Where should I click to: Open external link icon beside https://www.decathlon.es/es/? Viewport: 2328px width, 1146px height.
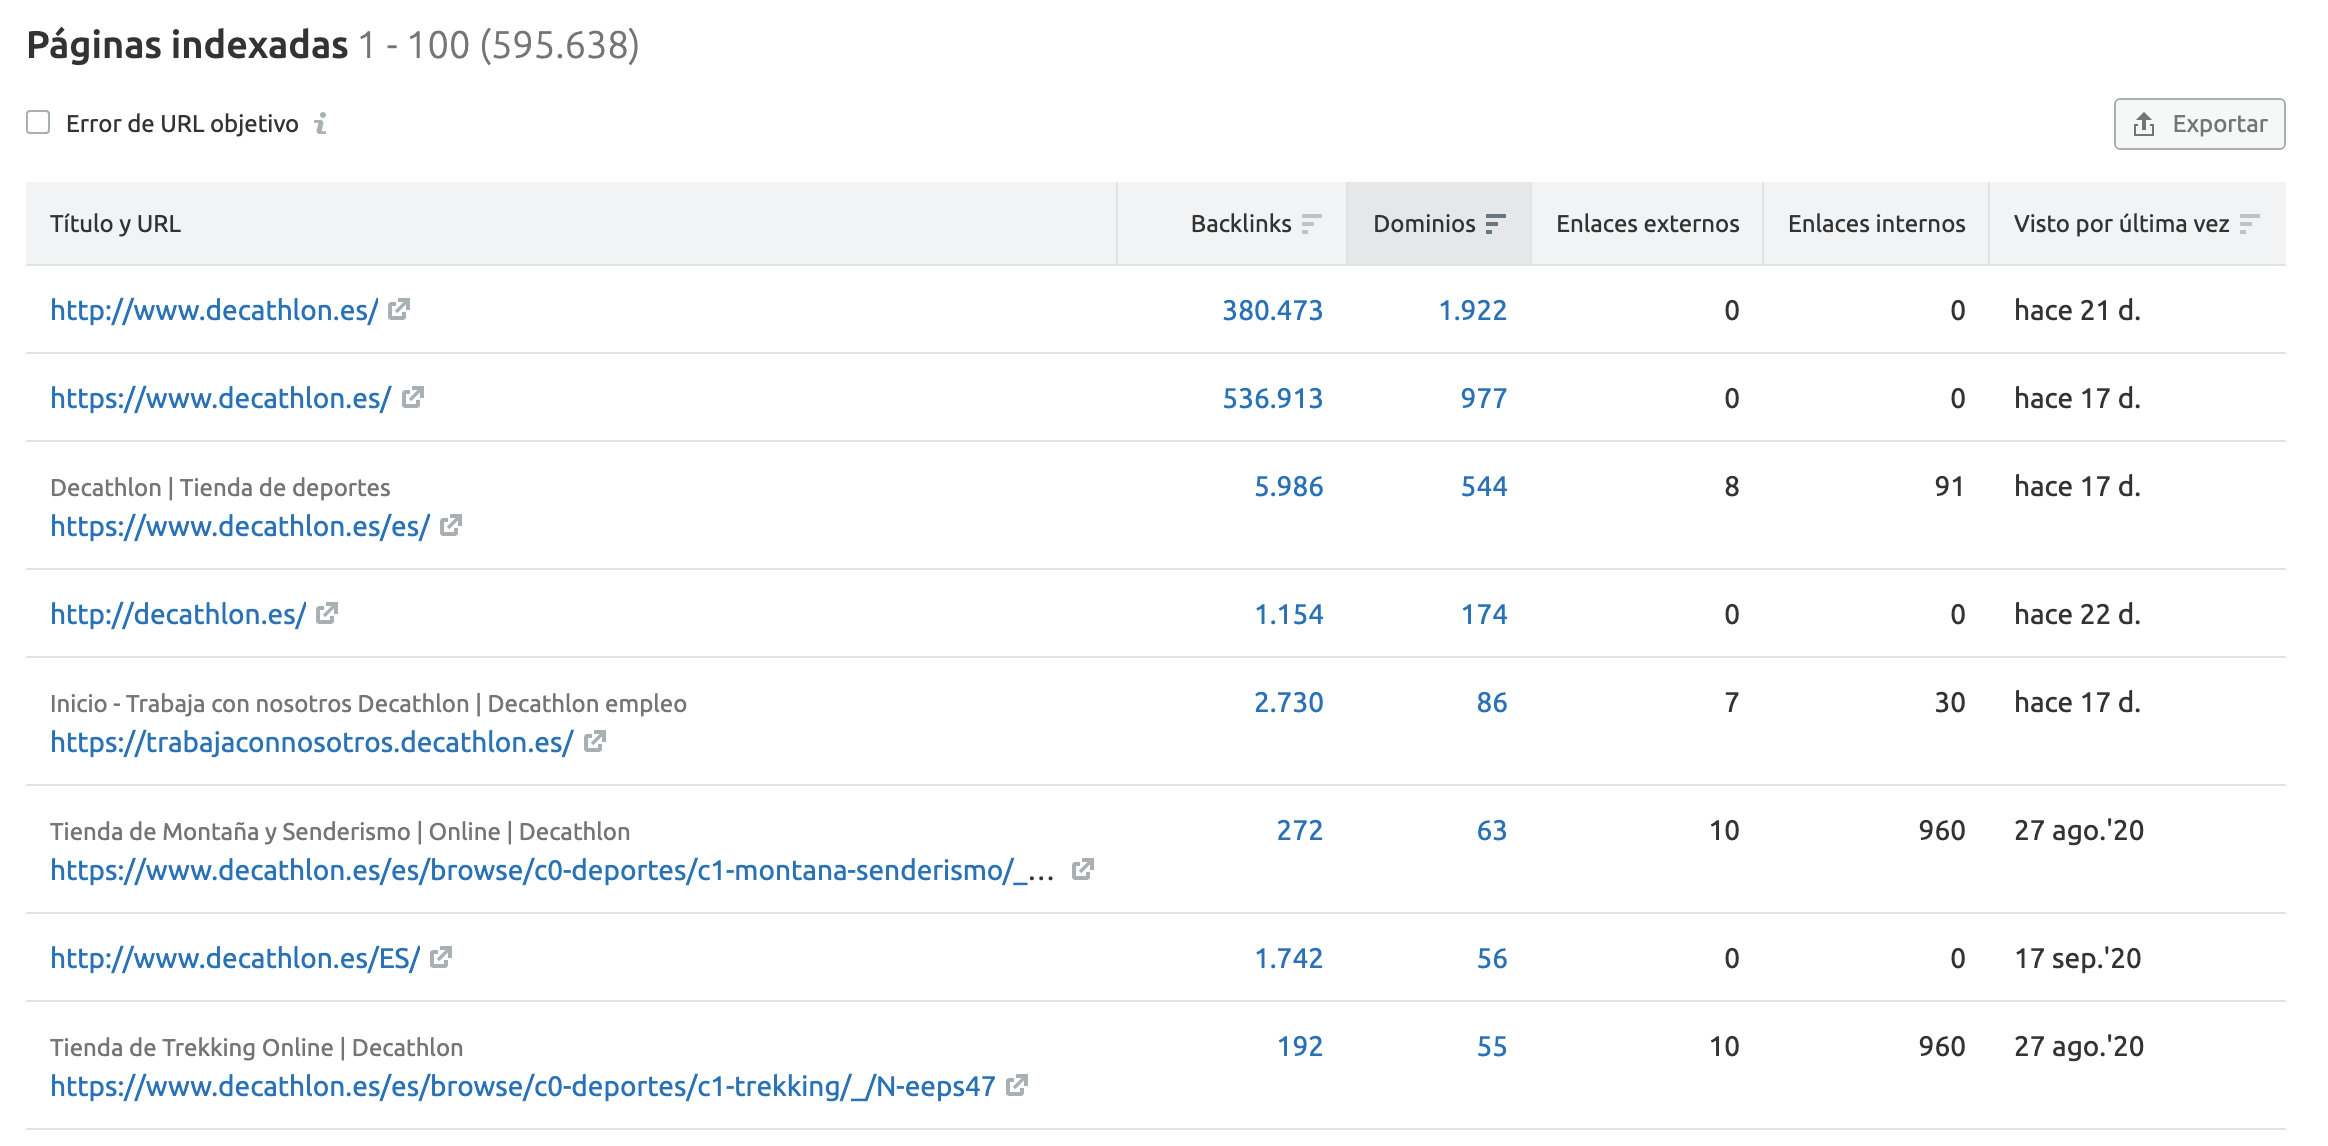pos(451,525)
